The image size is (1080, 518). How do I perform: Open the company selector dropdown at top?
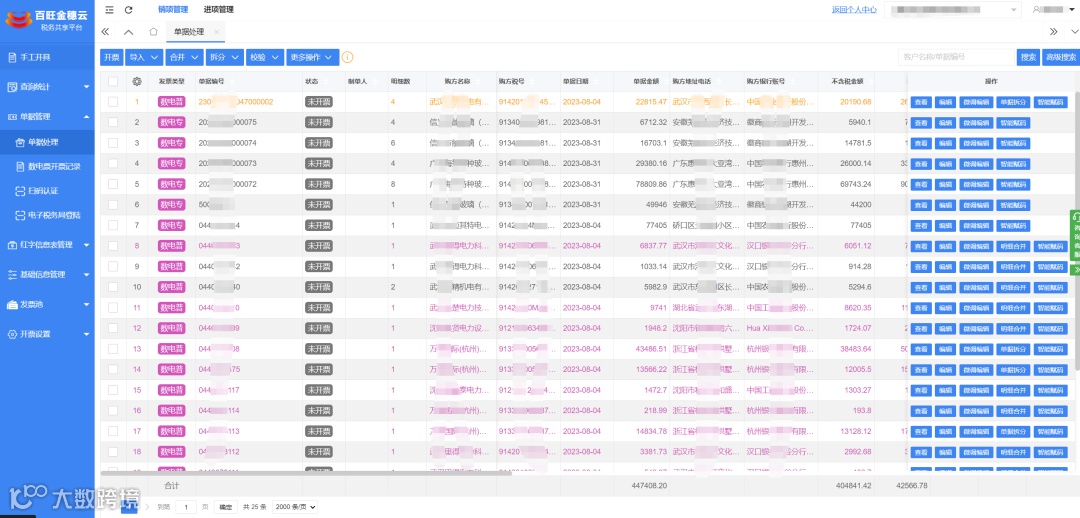952,10
